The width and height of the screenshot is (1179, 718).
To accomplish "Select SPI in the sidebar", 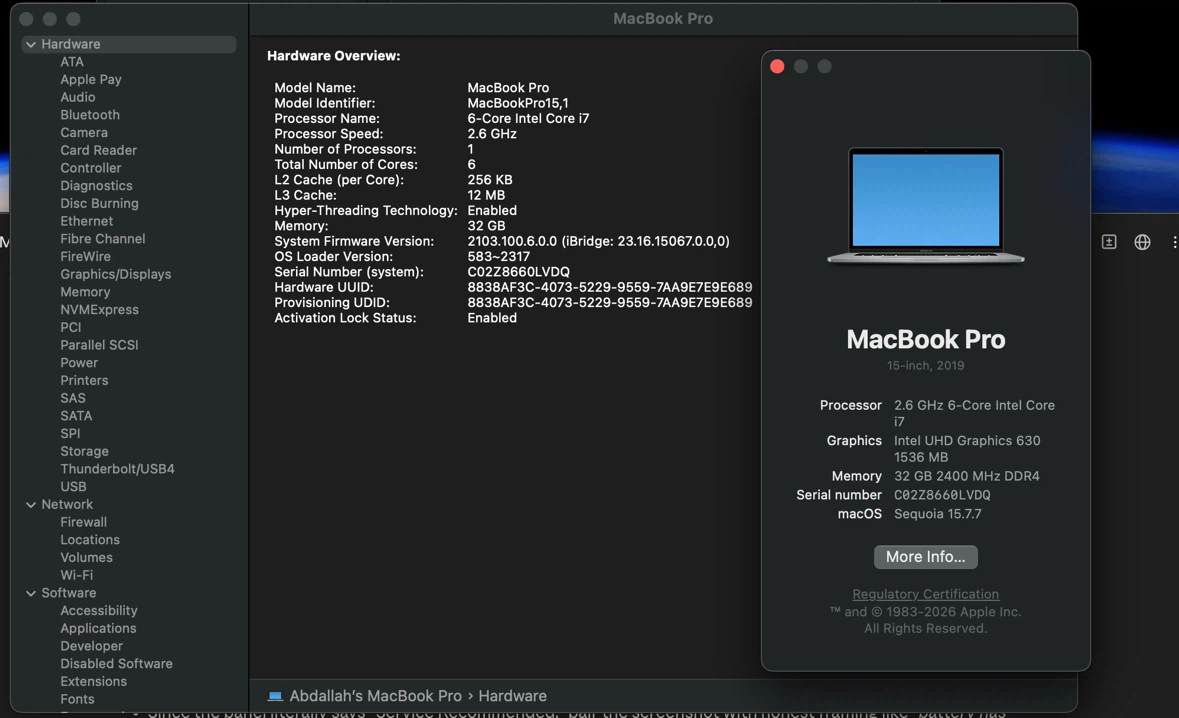I will click(x=70, y=433).
